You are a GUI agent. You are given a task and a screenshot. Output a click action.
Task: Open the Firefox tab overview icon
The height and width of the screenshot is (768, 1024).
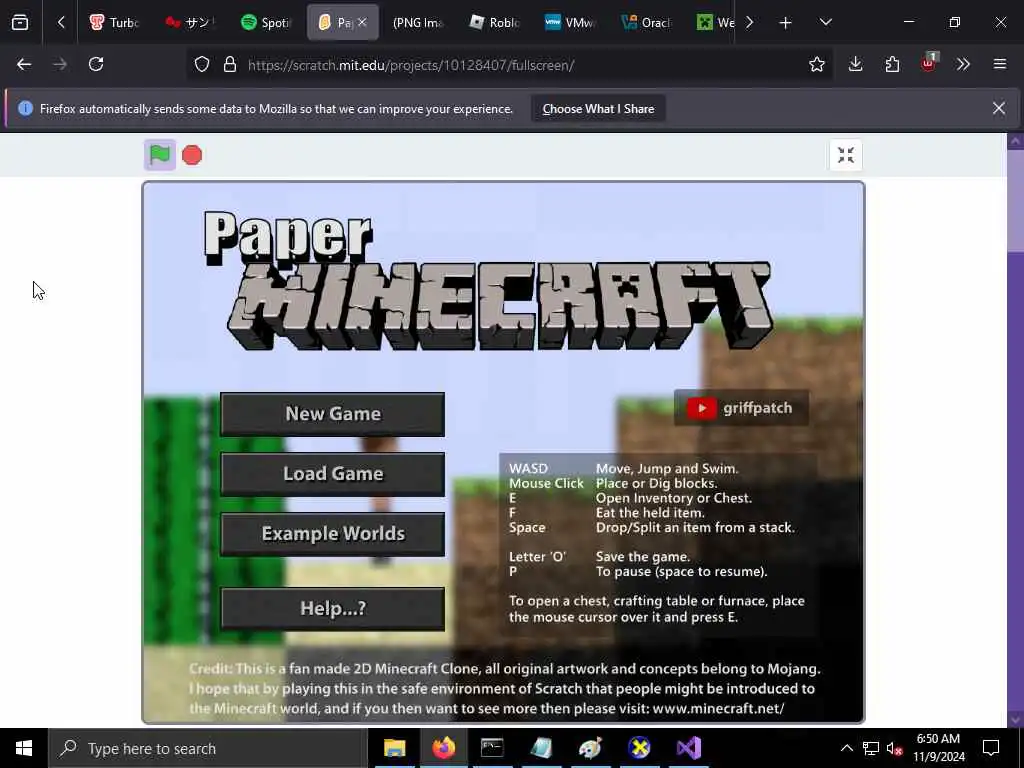point(20,22)
